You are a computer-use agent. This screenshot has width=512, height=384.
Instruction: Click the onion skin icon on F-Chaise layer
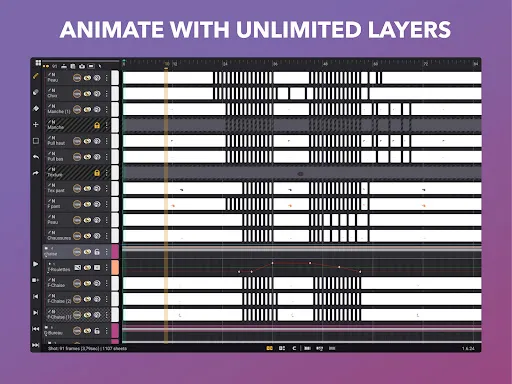coord(97,283)
